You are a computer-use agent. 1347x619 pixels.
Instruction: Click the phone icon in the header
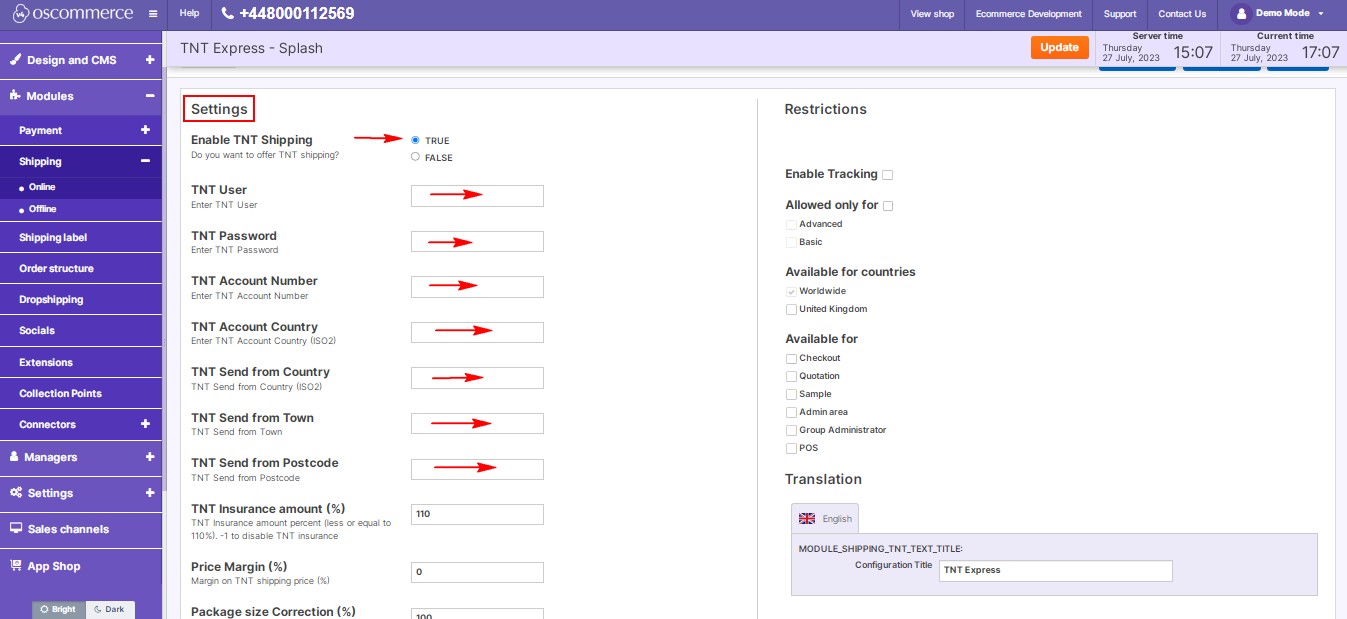point(228,14)
